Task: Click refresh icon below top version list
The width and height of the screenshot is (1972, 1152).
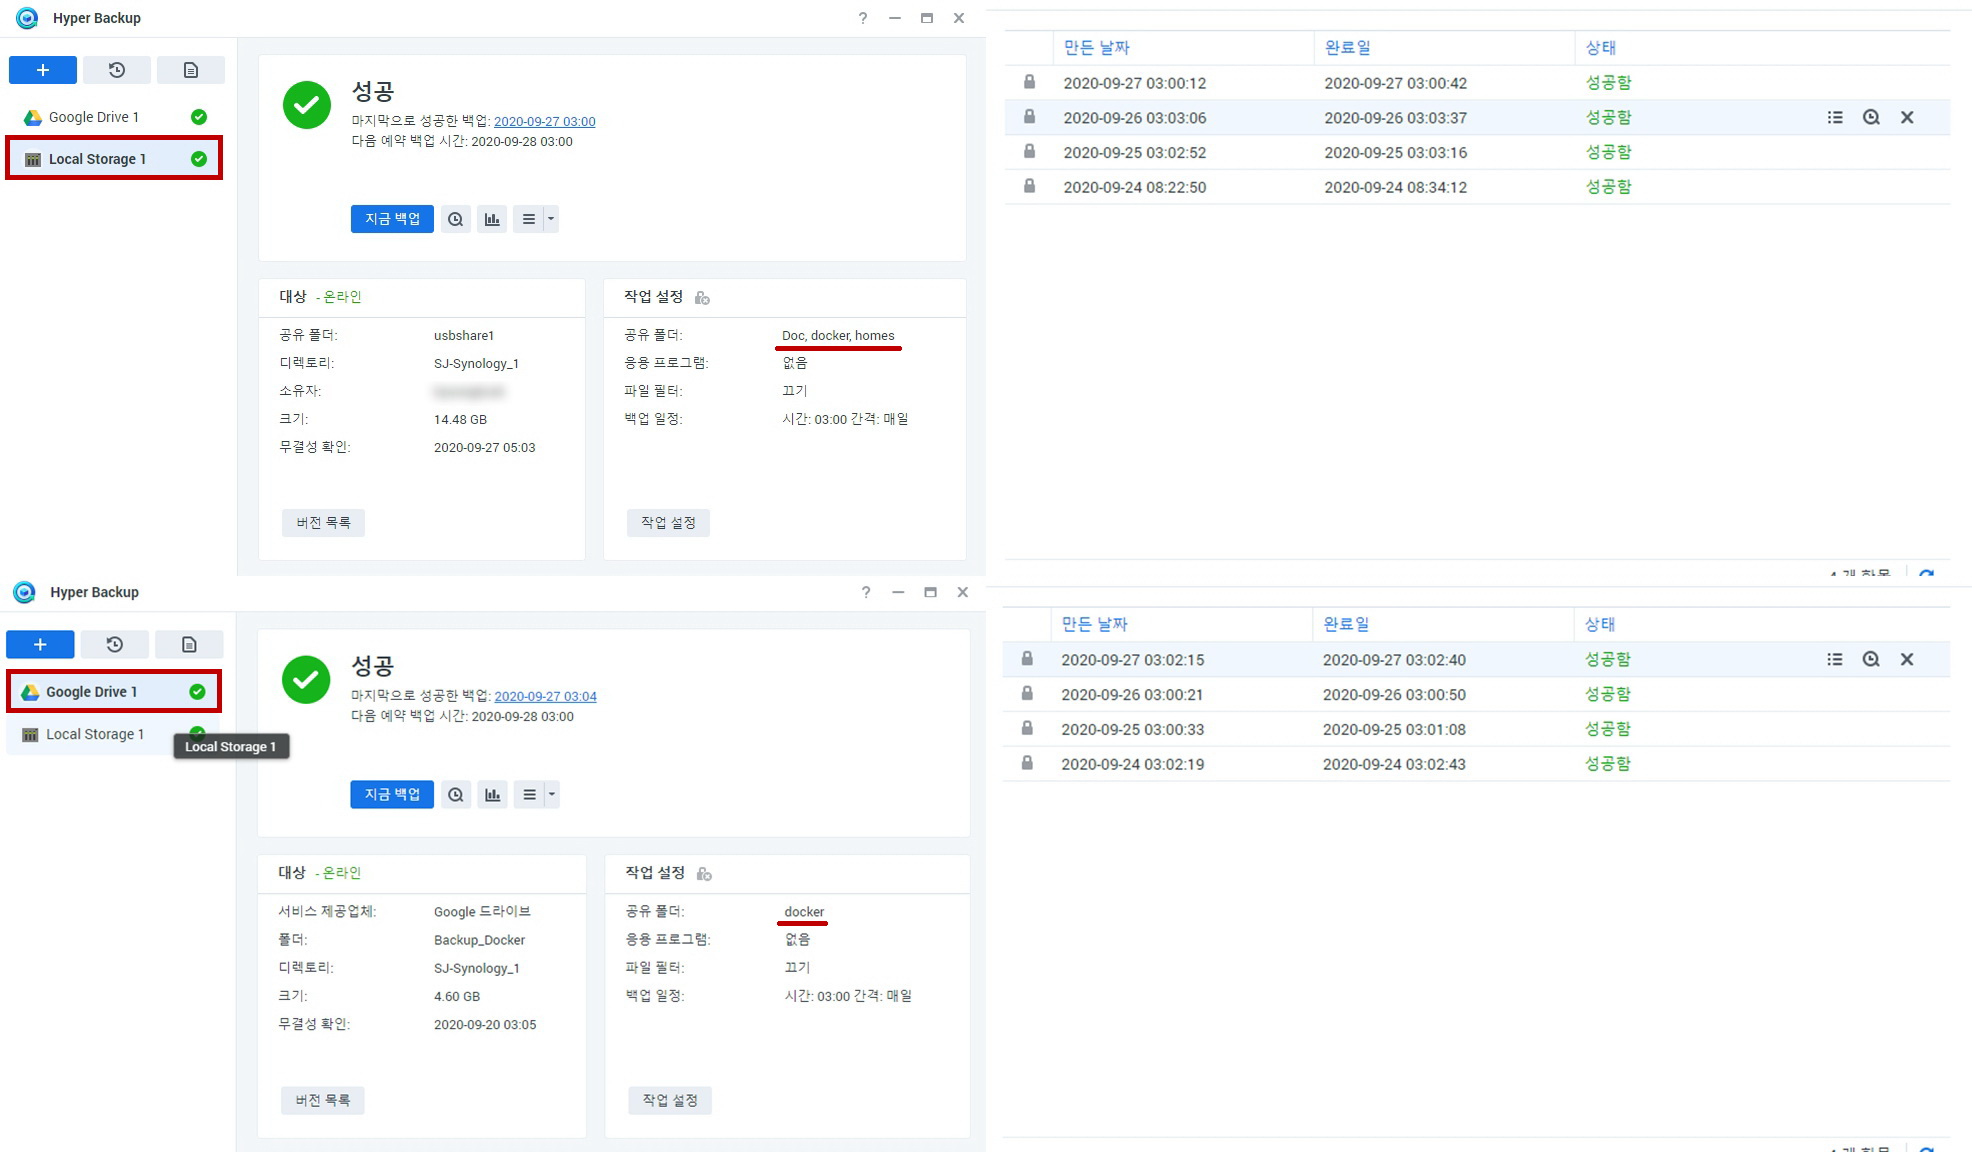Action: [x=1927, y=574]
